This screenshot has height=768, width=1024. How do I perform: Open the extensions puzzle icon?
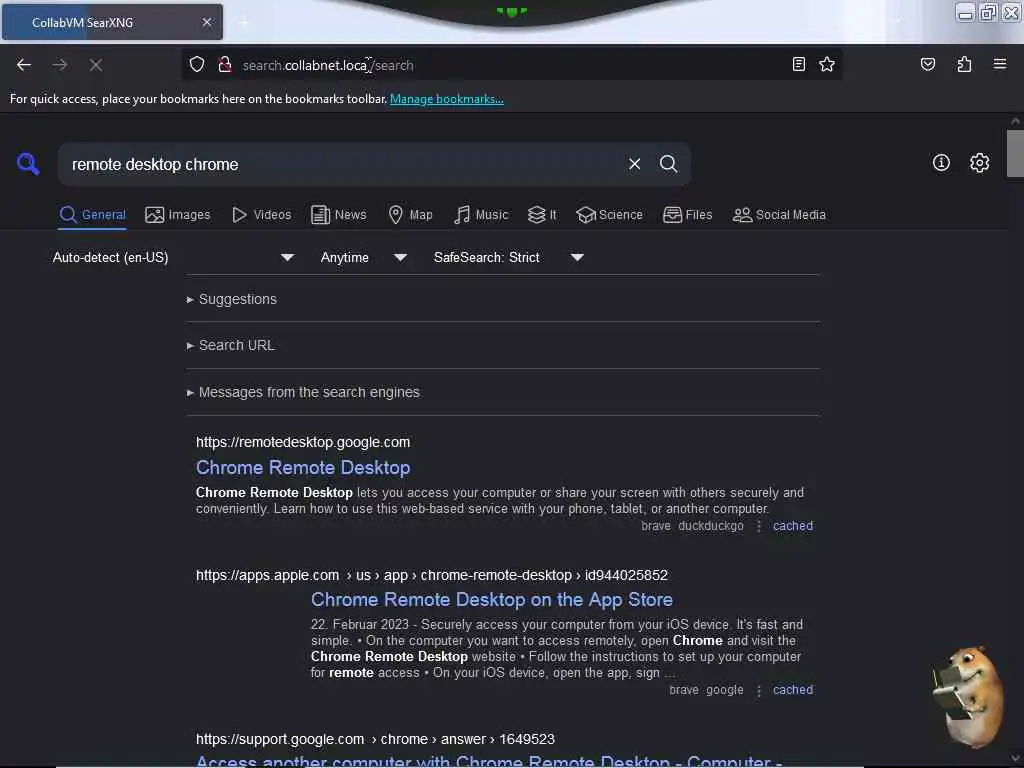coord(964,64)
